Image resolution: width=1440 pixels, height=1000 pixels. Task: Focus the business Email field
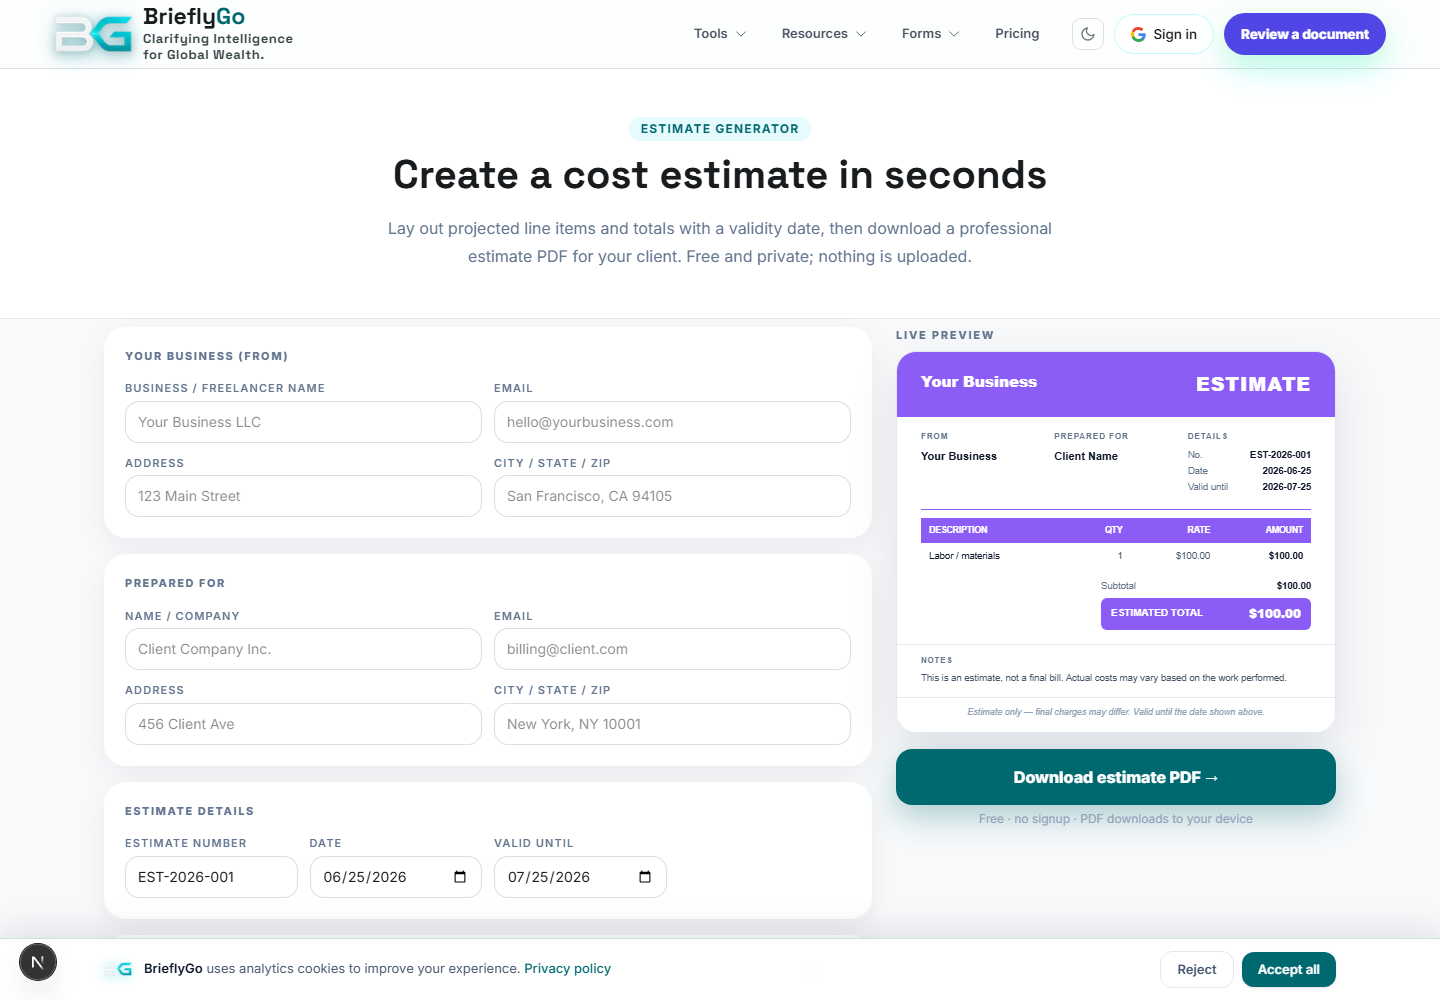[x=672, y=422]
